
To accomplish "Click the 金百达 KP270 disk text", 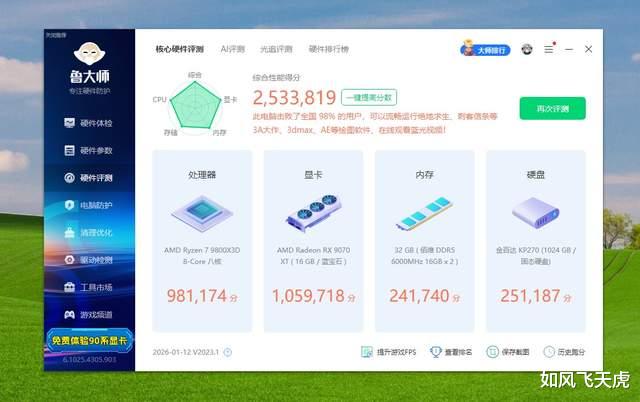I will click(536, 255).
